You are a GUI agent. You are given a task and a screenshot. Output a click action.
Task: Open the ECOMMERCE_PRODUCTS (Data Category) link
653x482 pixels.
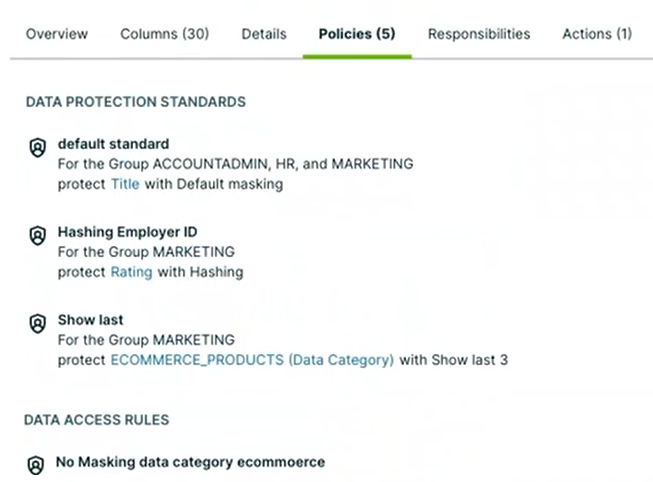click(252, 359)
